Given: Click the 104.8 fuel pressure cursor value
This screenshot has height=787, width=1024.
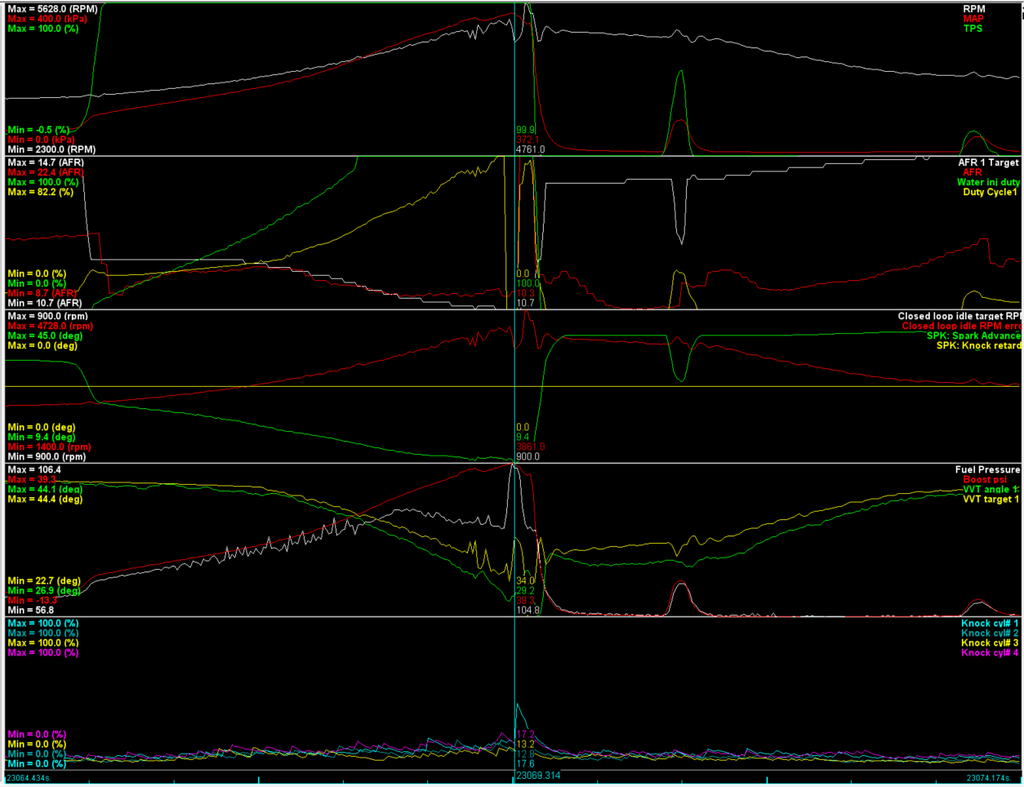Looking at the screenshot, I should point(528,610).
